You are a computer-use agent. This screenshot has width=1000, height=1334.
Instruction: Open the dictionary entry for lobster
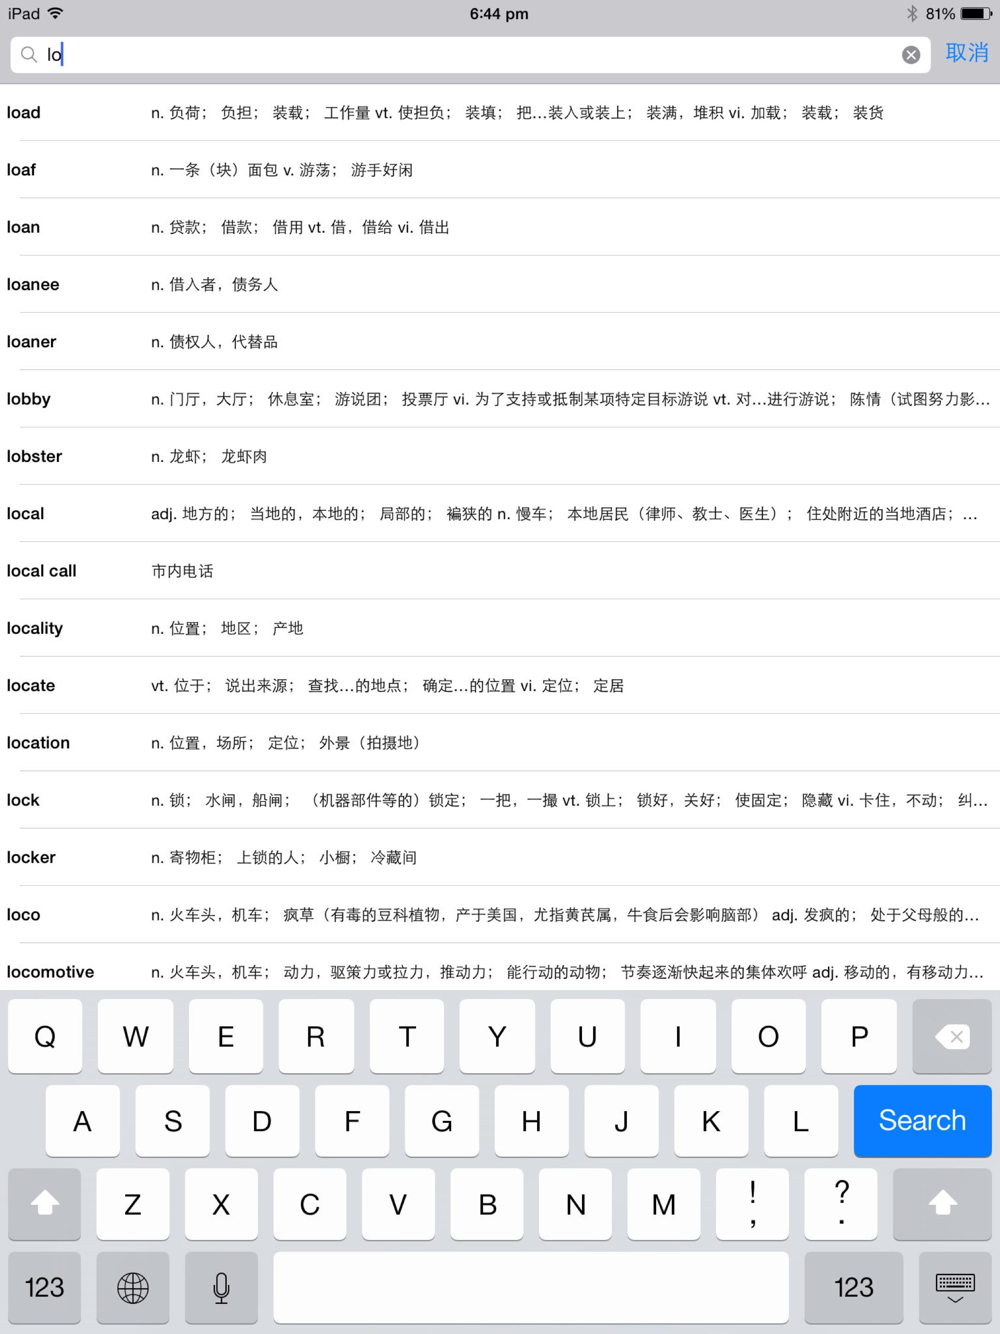tap(500, 456)
